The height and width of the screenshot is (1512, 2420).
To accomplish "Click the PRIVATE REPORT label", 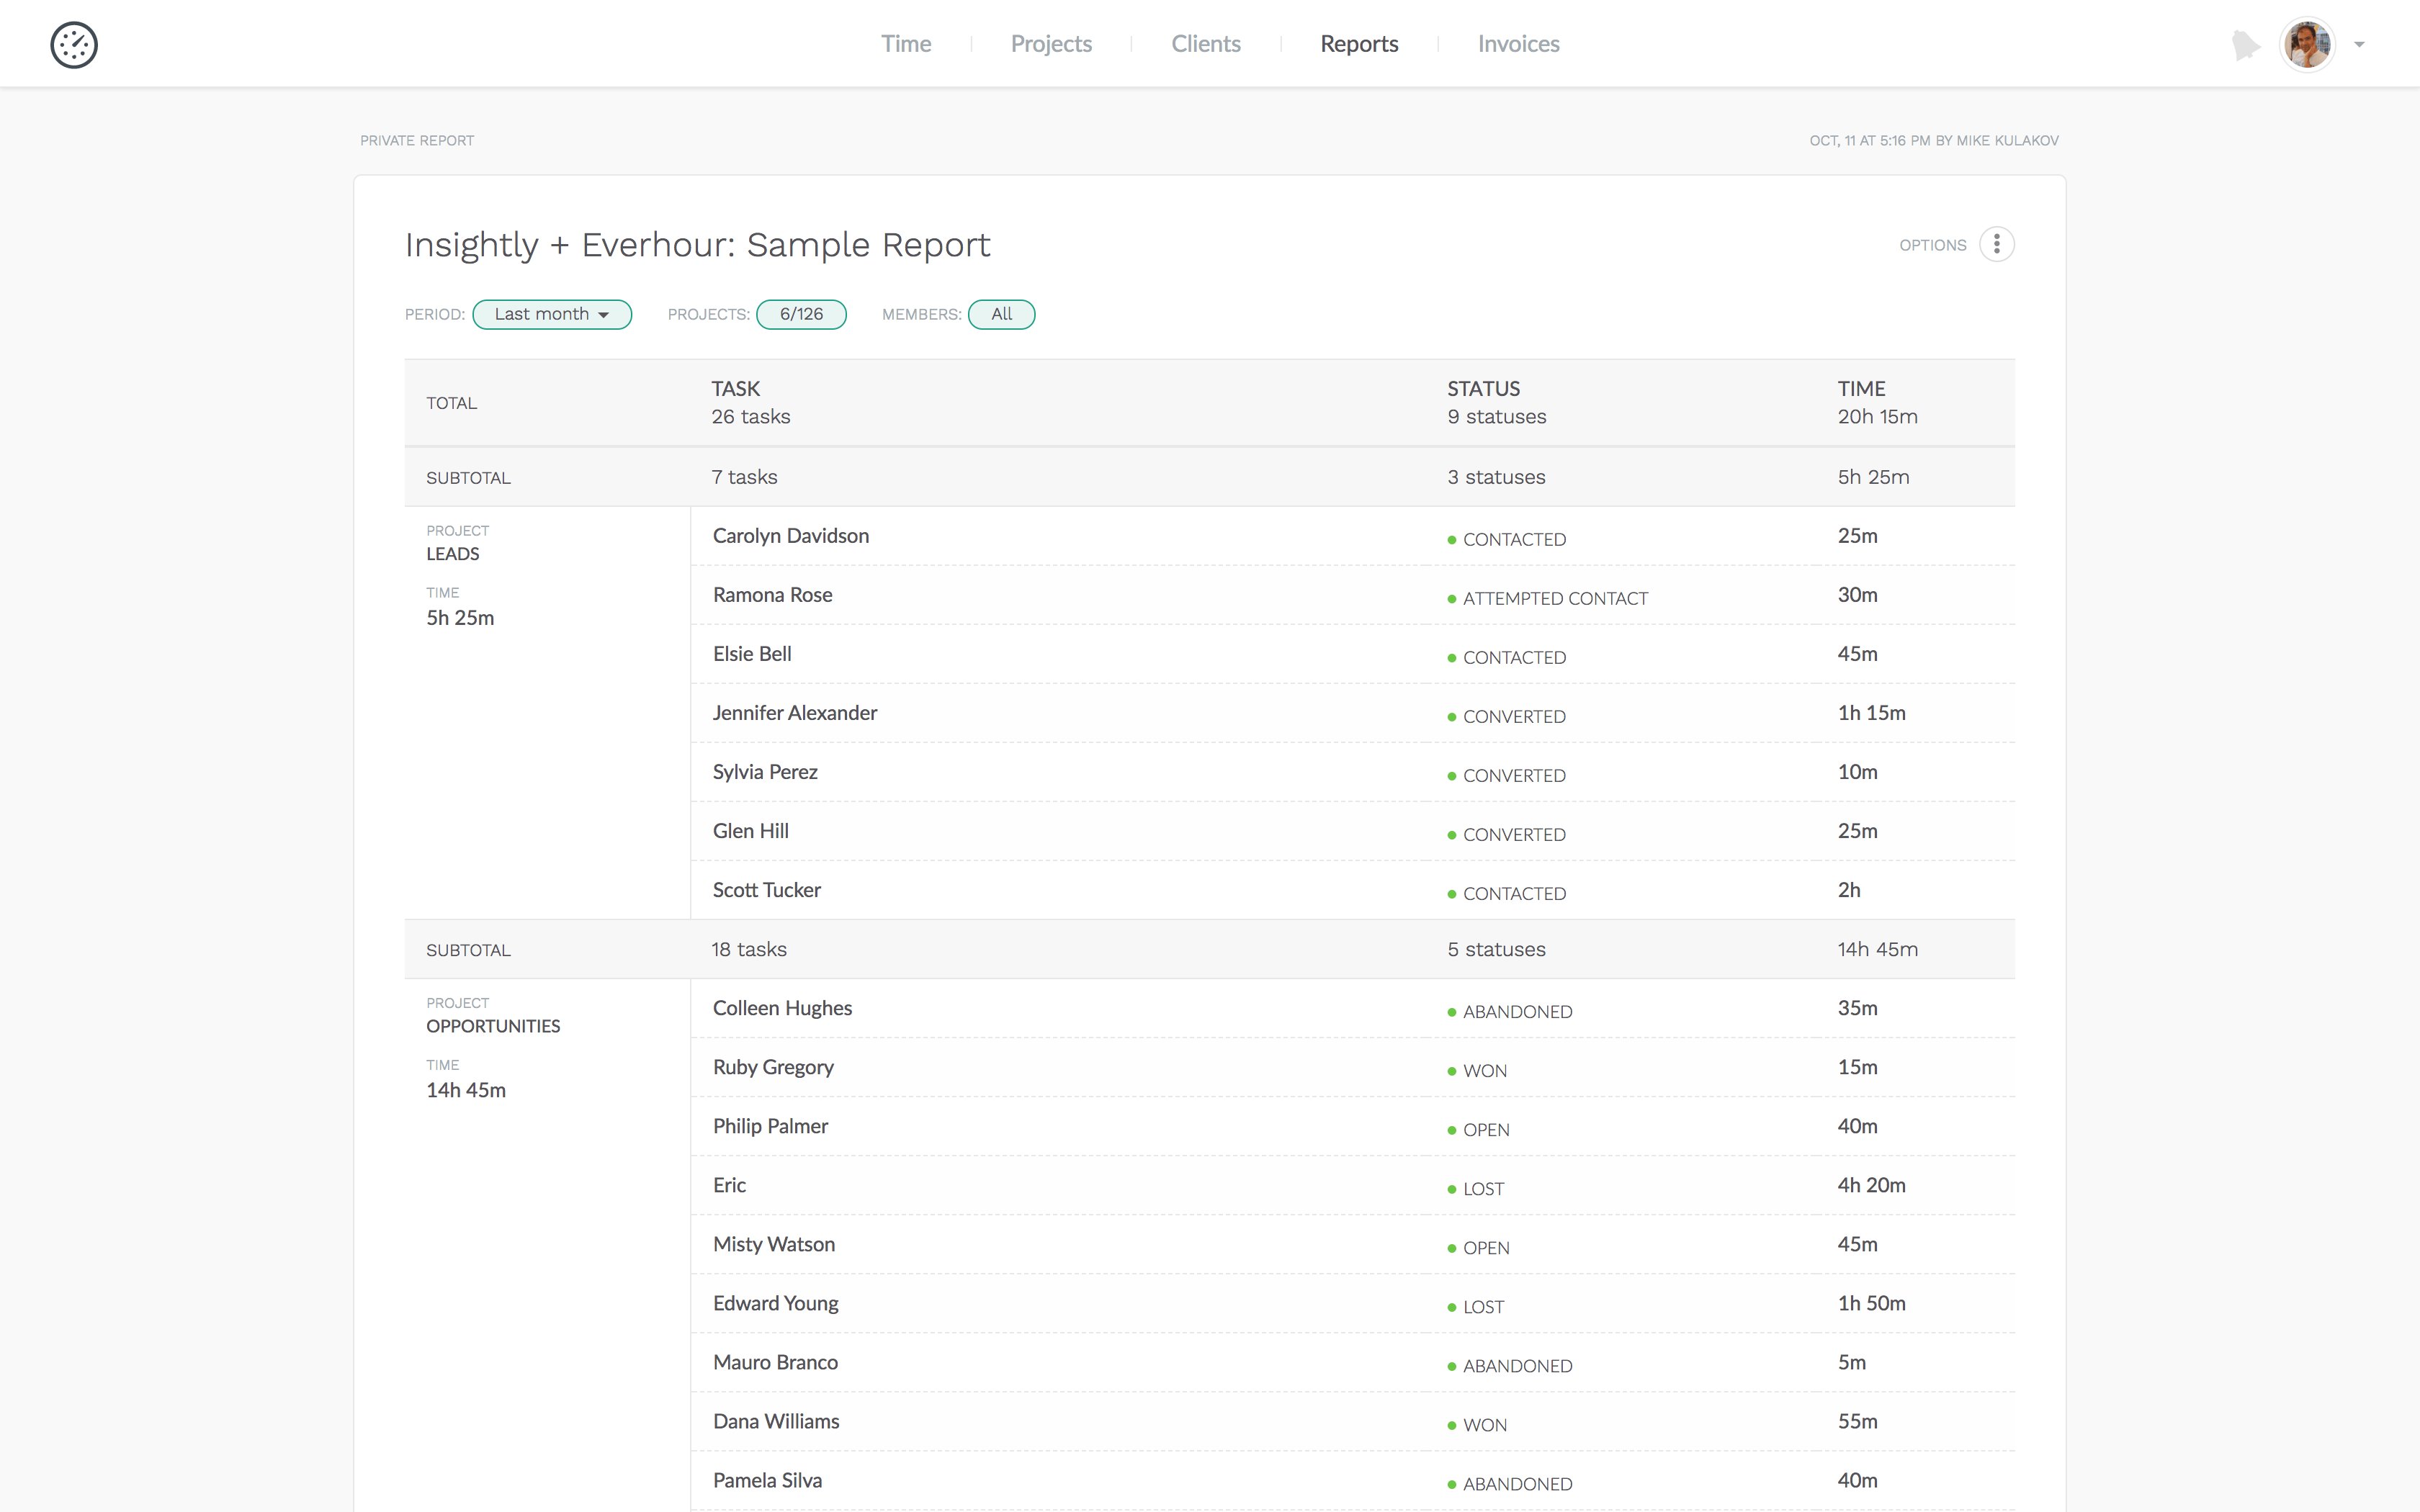I will [x=417, y=141].
